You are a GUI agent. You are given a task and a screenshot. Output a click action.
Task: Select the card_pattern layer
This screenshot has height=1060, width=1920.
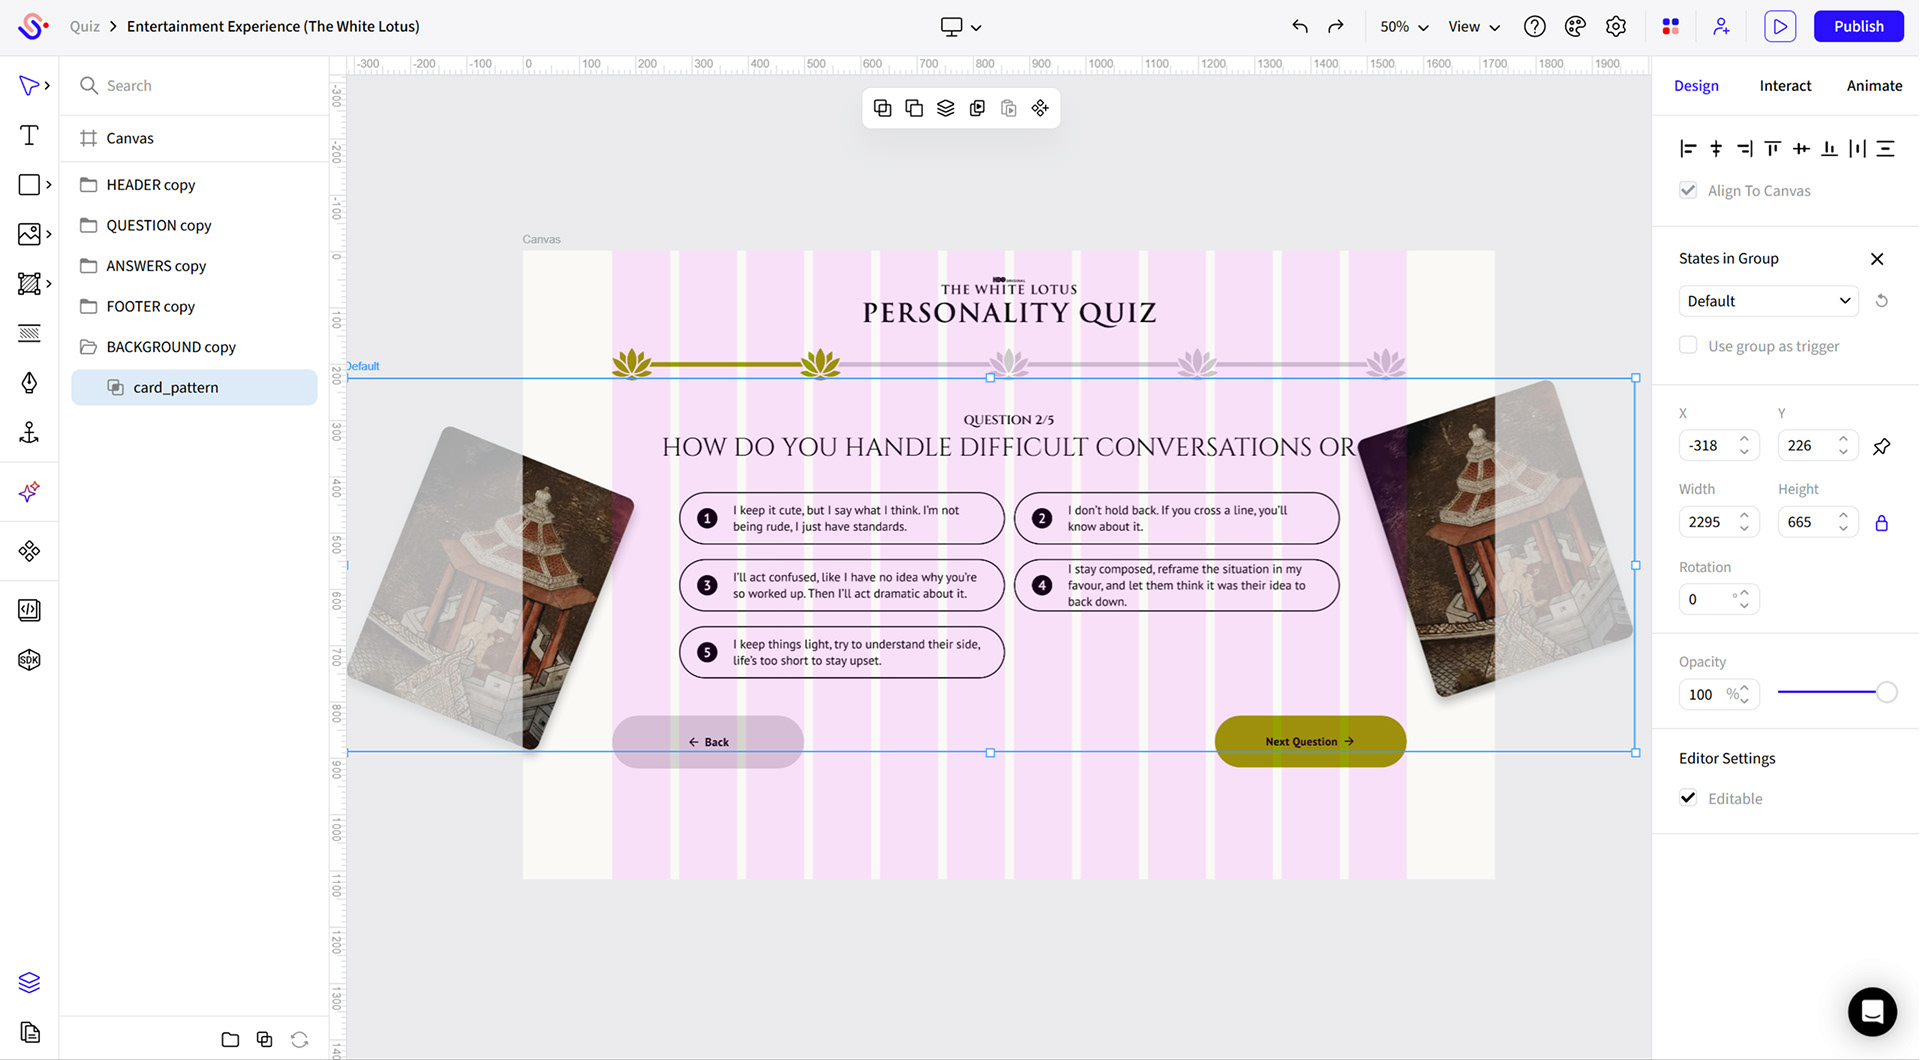(194, 387)
